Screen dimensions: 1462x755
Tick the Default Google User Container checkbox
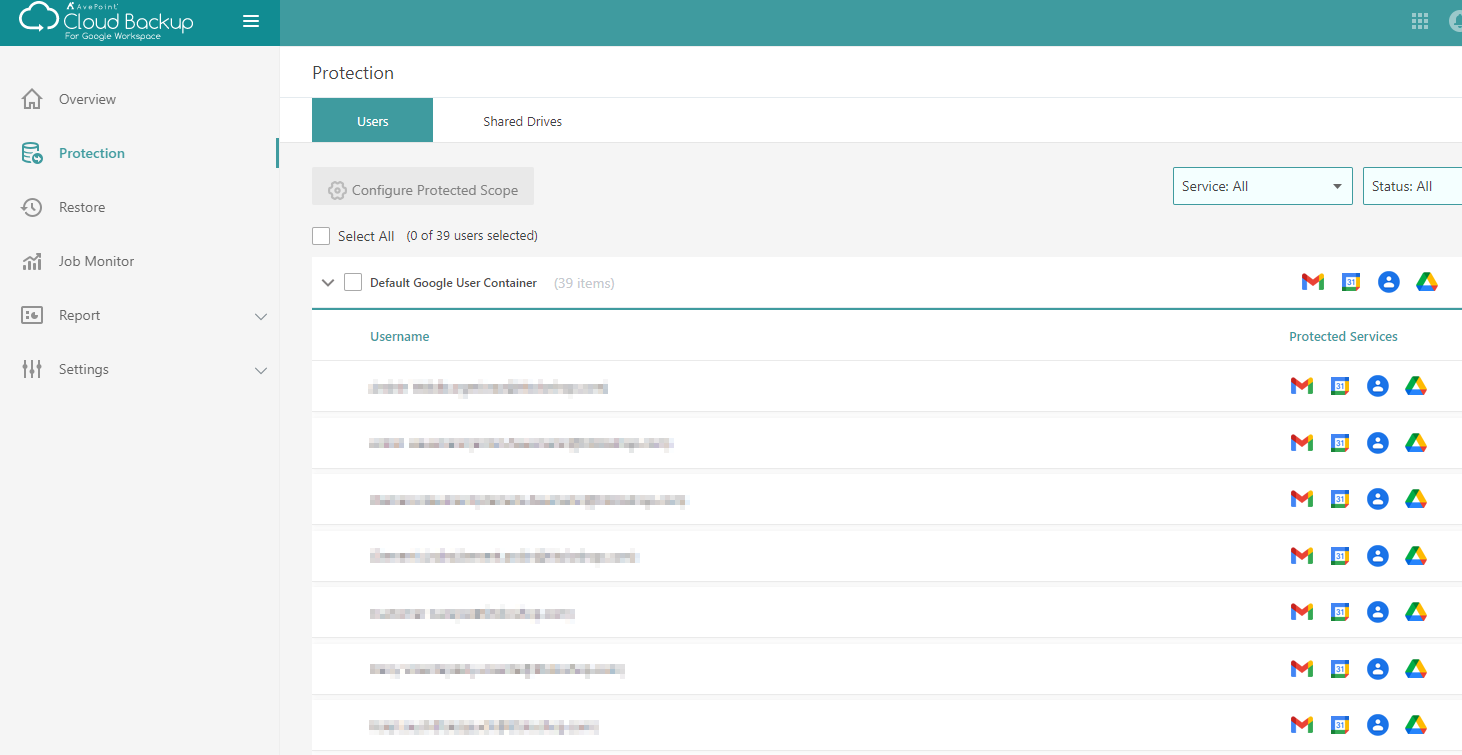pyautogui.click(x=353, y=283)
